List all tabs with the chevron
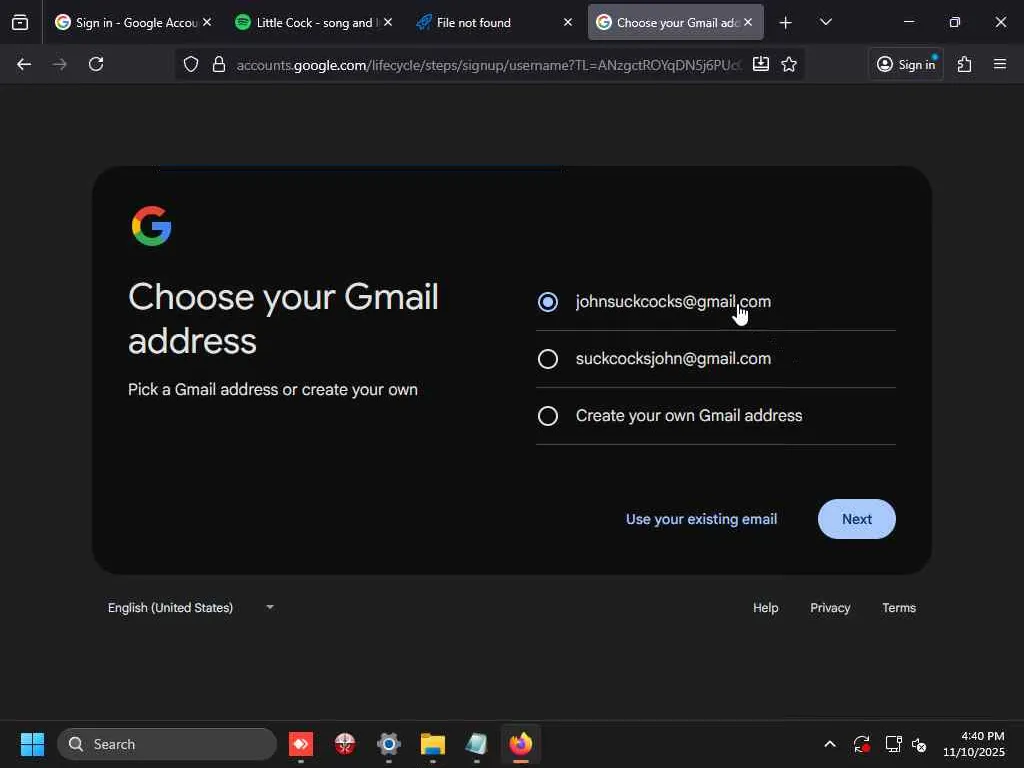 pos(825,23)
